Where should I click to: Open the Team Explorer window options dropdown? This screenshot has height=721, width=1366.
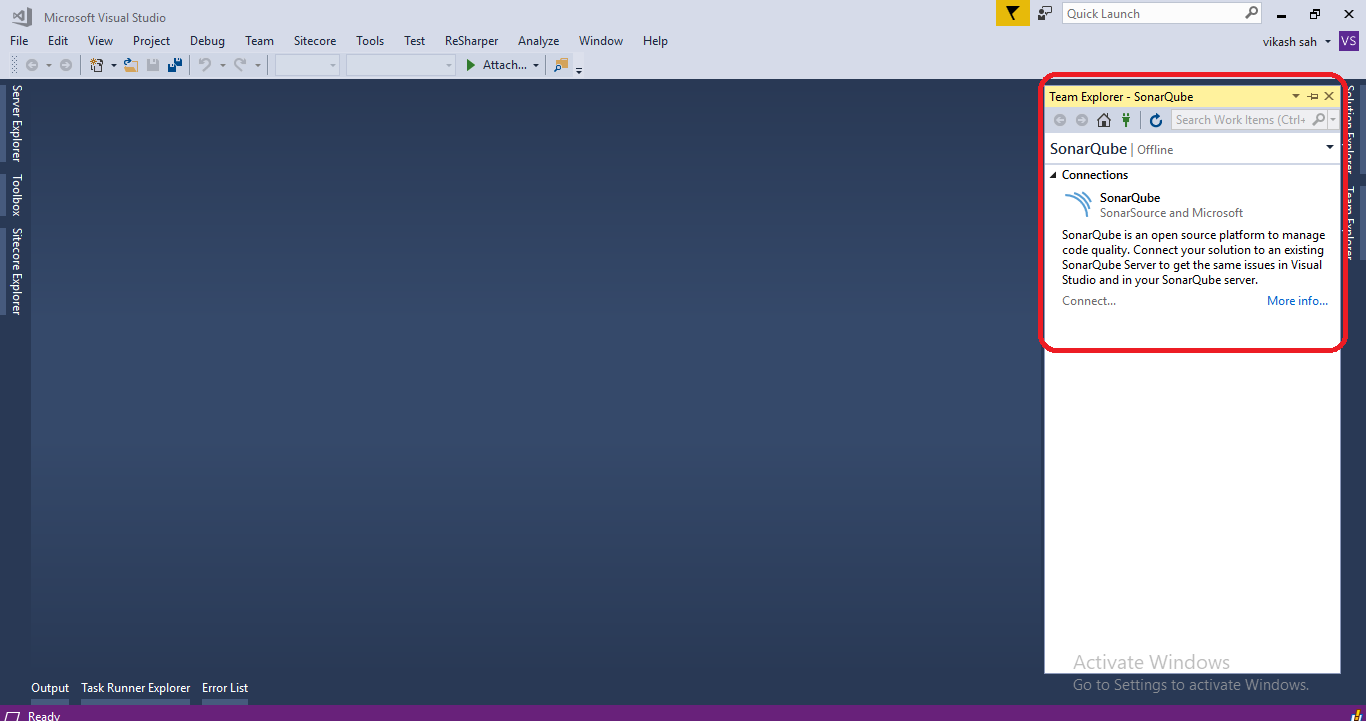point(1297,96)
